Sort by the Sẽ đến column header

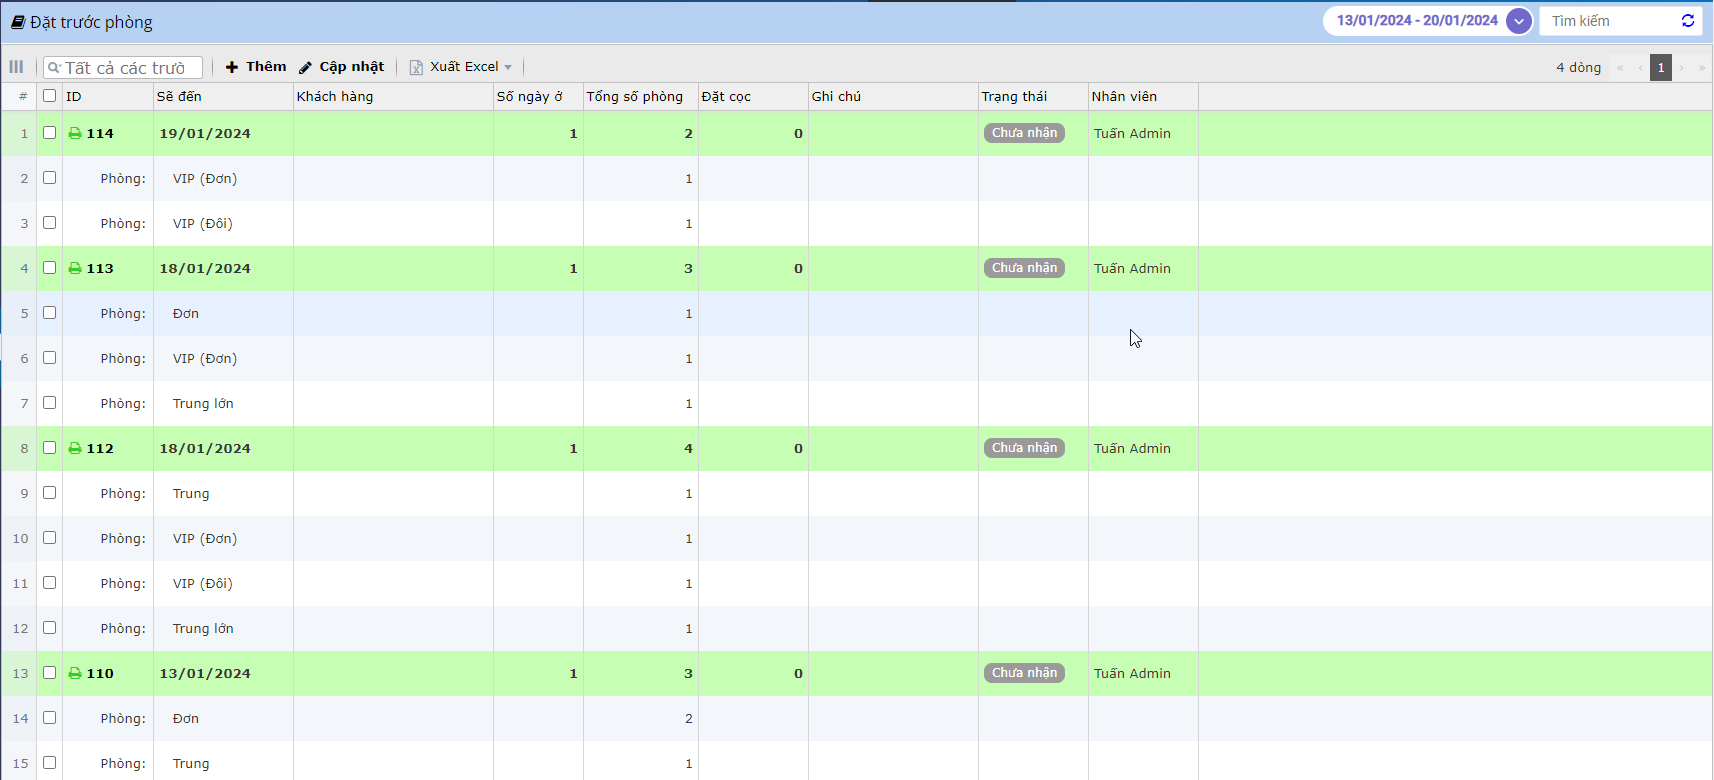click(179, 96)
